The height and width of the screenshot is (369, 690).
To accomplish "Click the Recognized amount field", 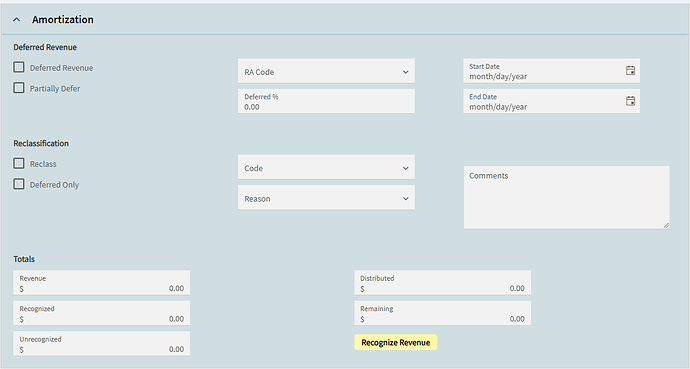I will tap(102, 313).
